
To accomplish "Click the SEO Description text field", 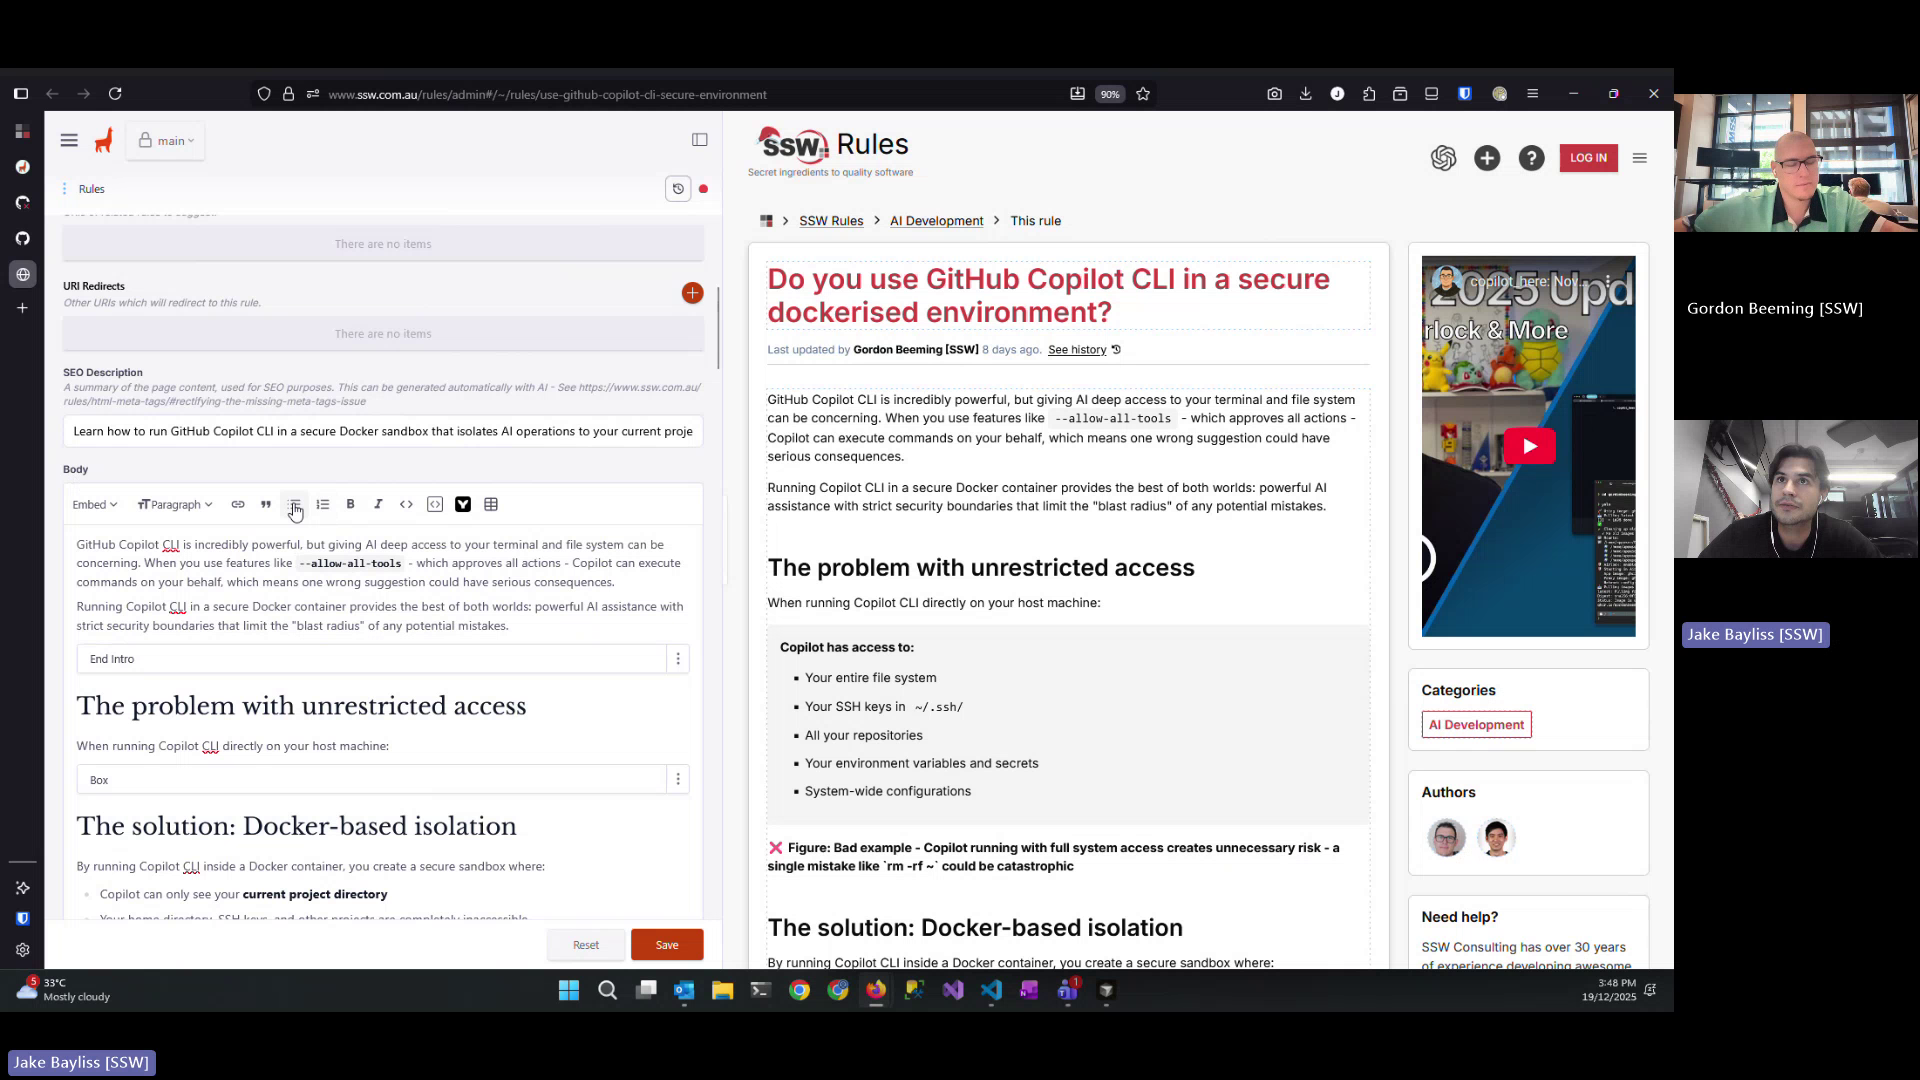I will click(383, 432).
